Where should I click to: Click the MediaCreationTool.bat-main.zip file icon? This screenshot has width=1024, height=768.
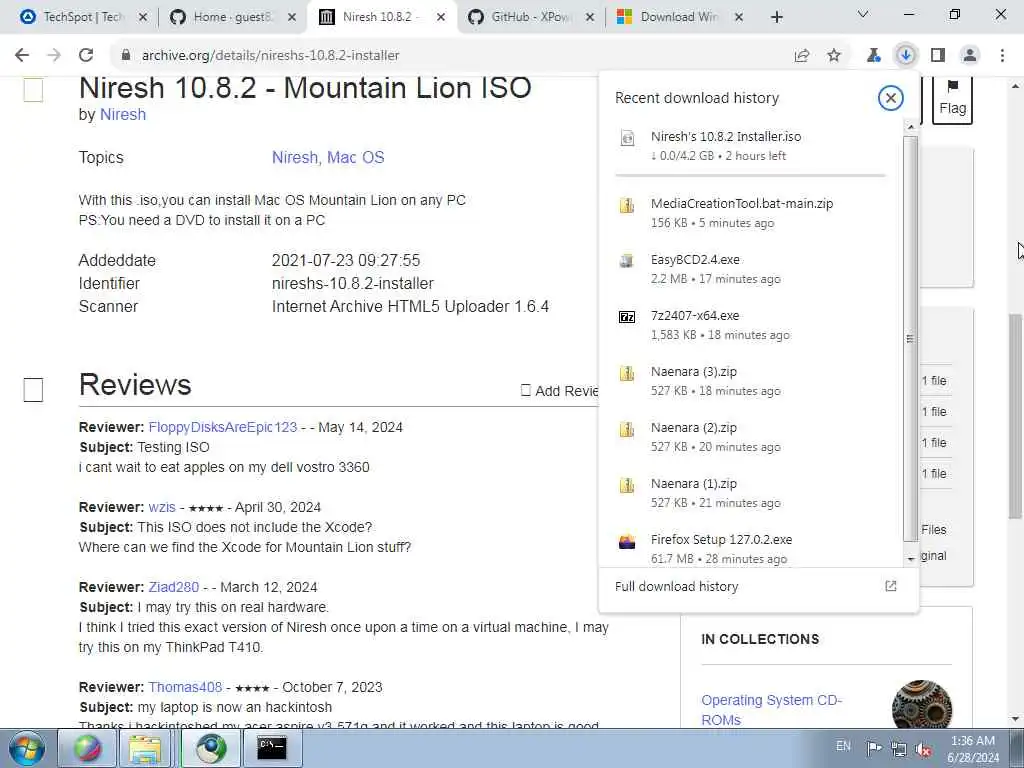click(x=627, y=206)
